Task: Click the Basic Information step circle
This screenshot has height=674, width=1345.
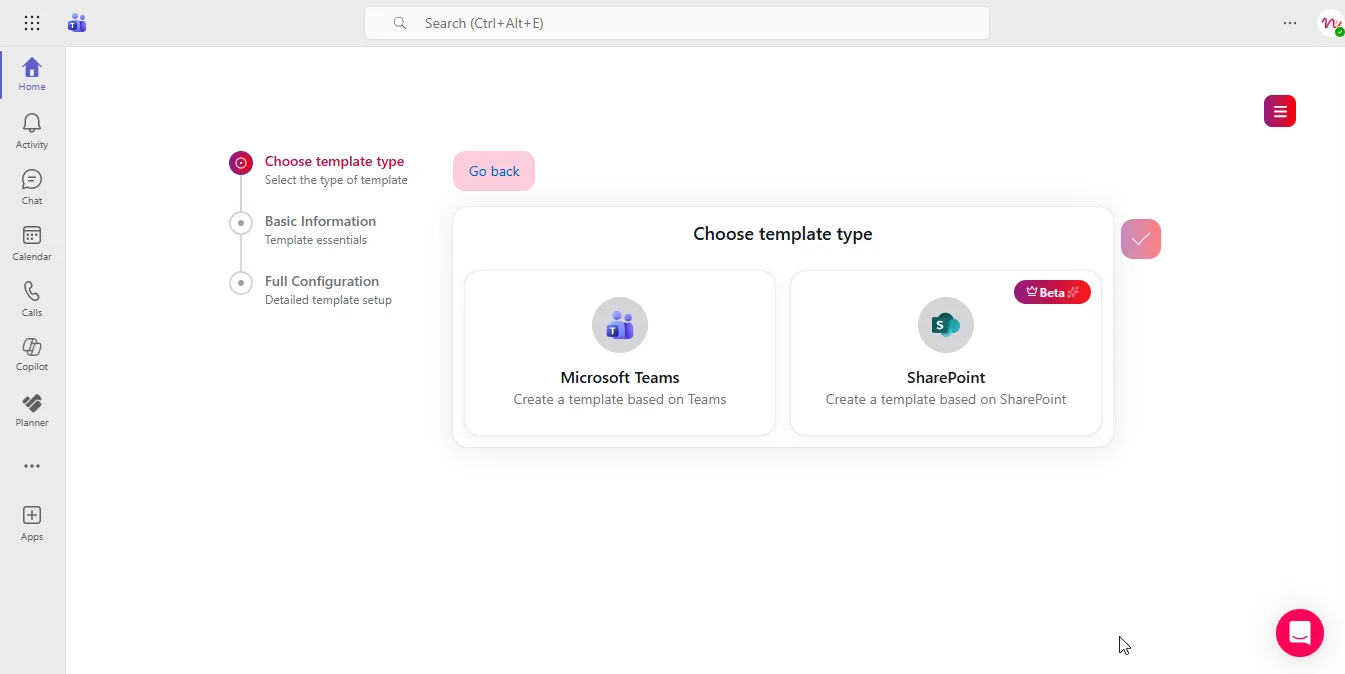Action: [241, 223]
